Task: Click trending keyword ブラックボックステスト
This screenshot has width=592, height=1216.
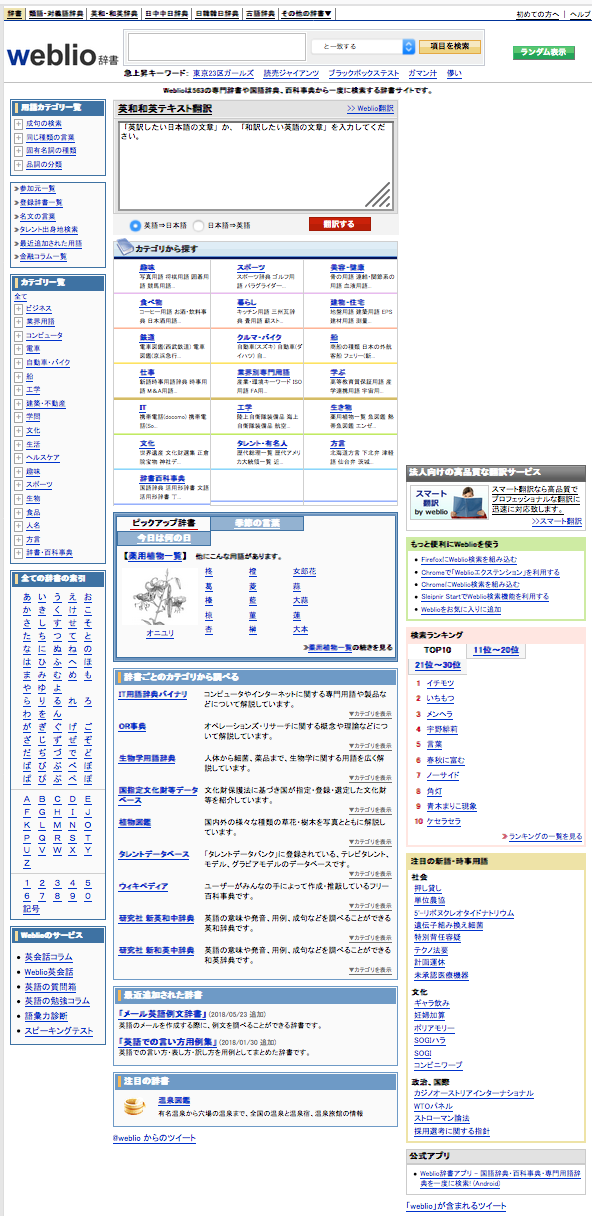Action: coord(364,73)
